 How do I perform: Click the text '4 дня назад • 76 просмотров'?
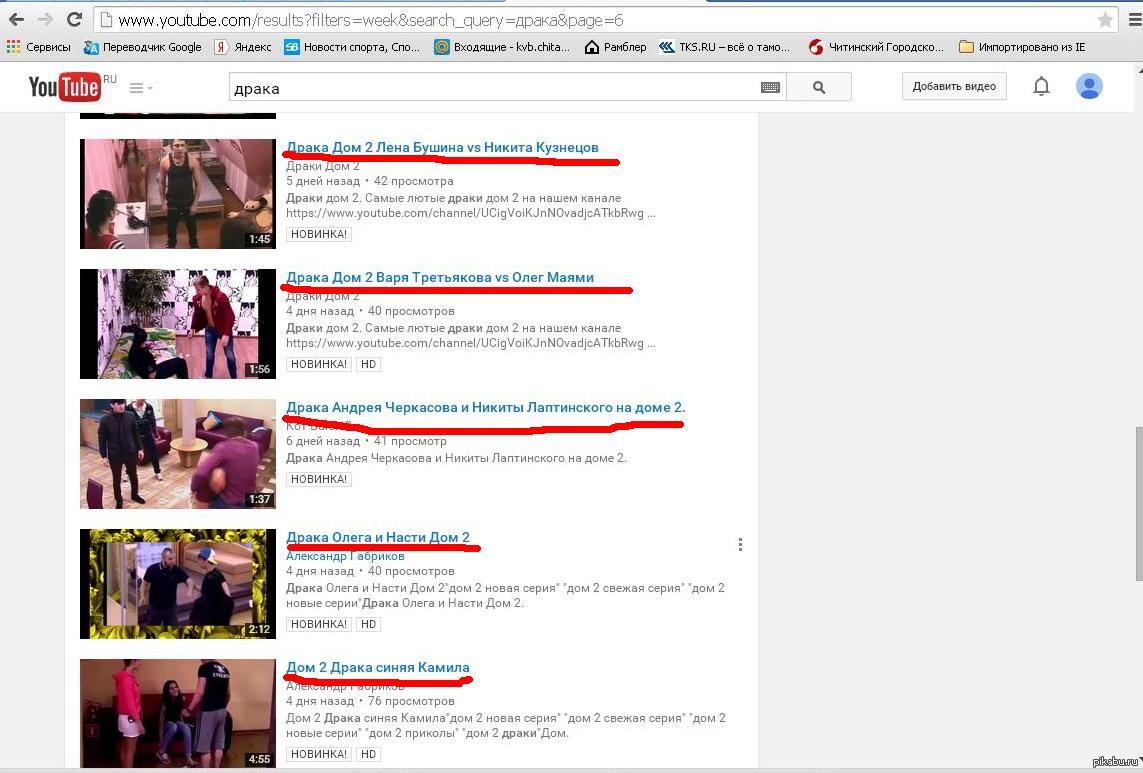(370, 701)
